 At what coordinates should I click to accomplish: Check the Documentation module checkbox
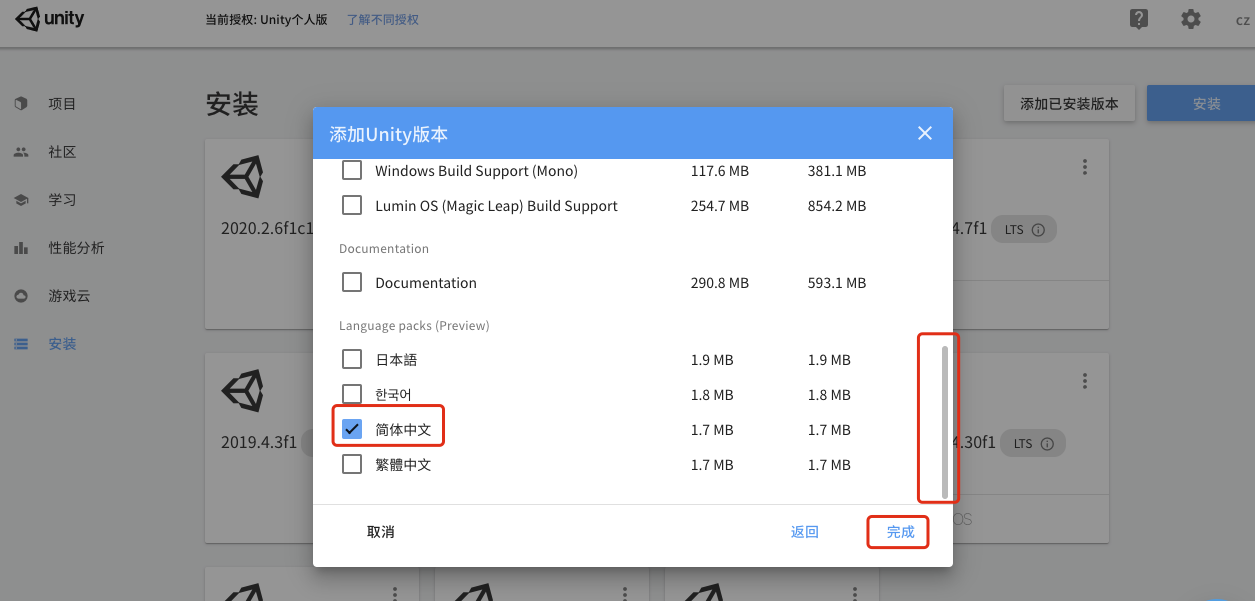pos(352,283)
